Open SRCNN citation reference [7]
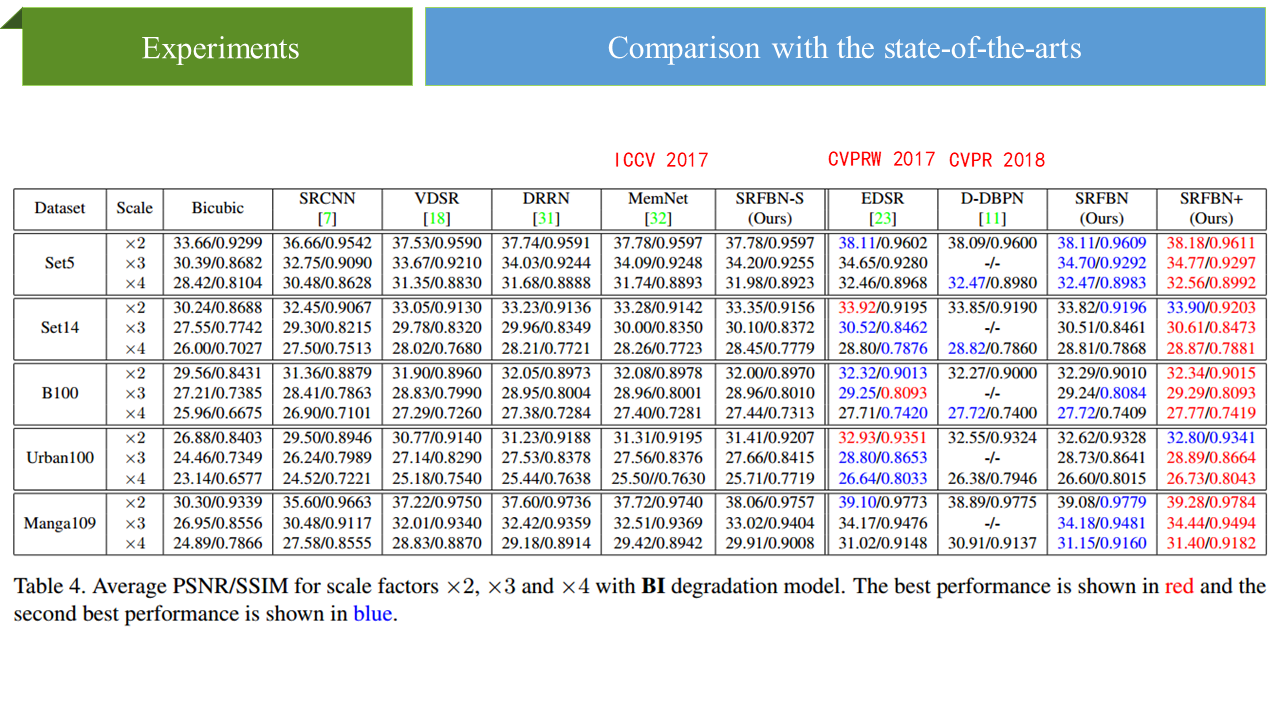This screenshot has height=720, width=1280. (x=327, y=218)
